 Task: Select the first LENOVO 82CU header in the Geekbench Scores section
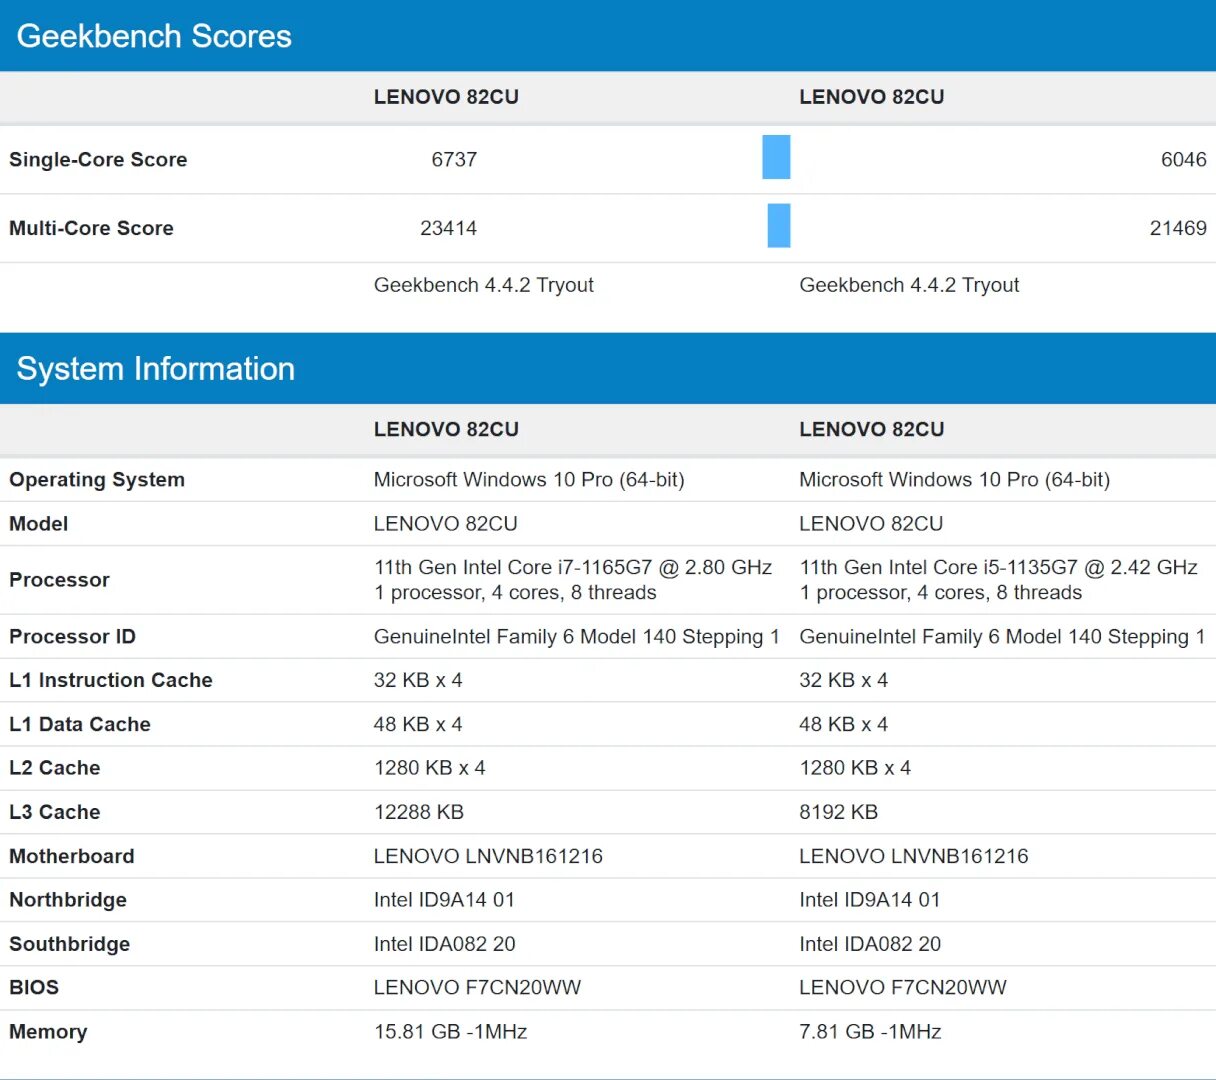coord(446,97)
